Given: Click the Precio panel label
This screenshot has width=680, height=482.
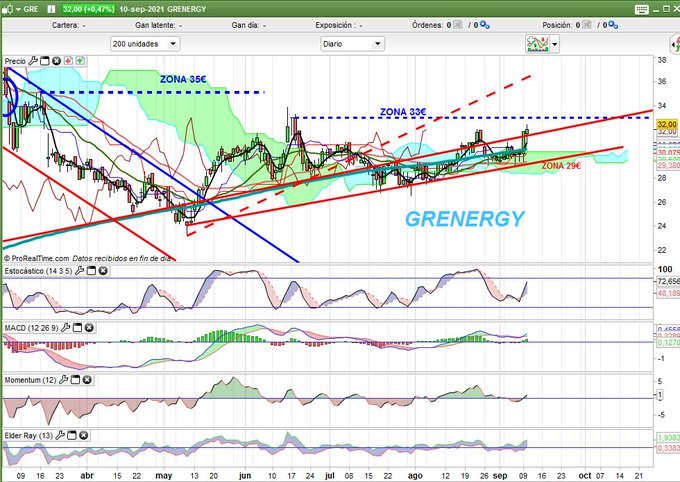Looking at the screenshot, I should 15,61.
